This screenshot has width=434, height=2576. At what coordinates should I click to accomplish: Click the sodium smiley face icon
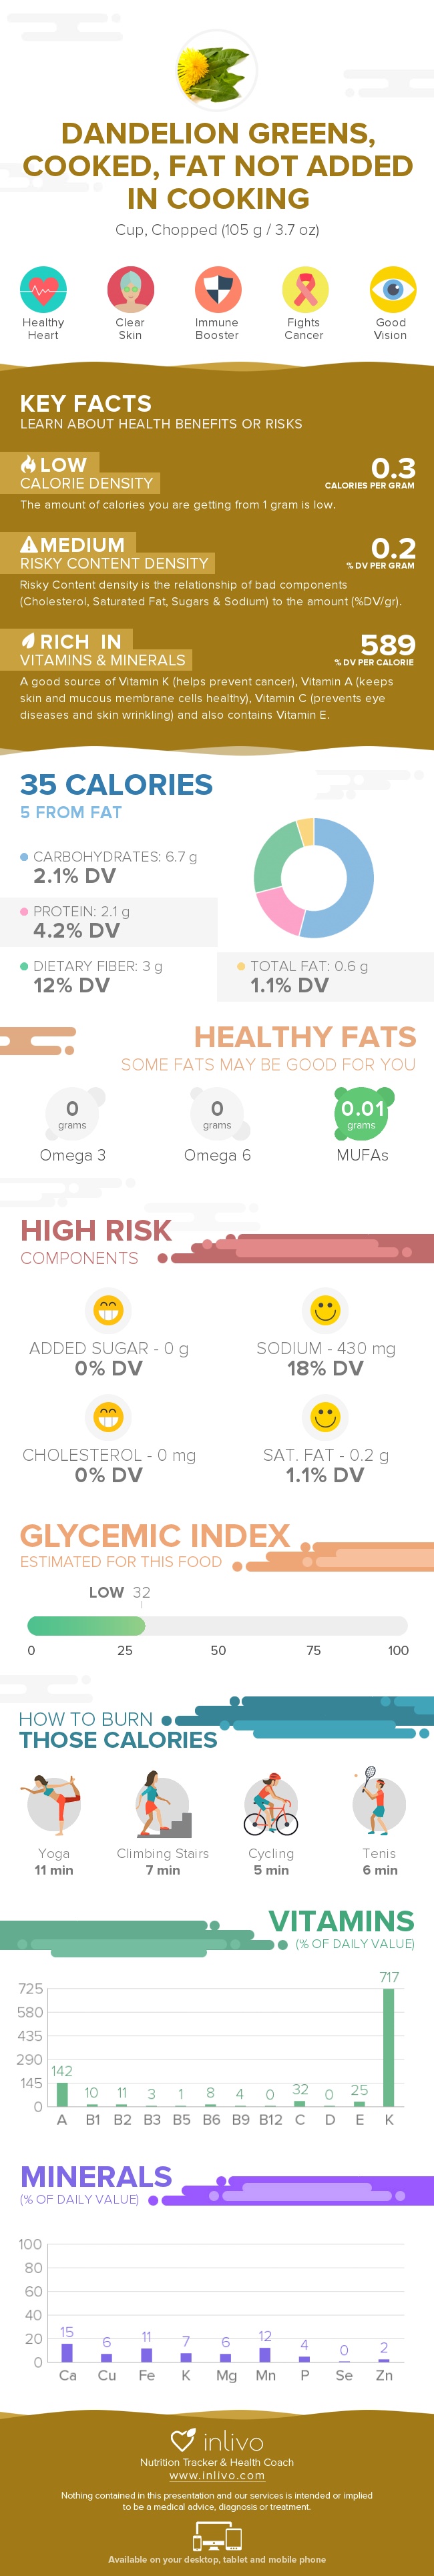[x=325, y=1309]
